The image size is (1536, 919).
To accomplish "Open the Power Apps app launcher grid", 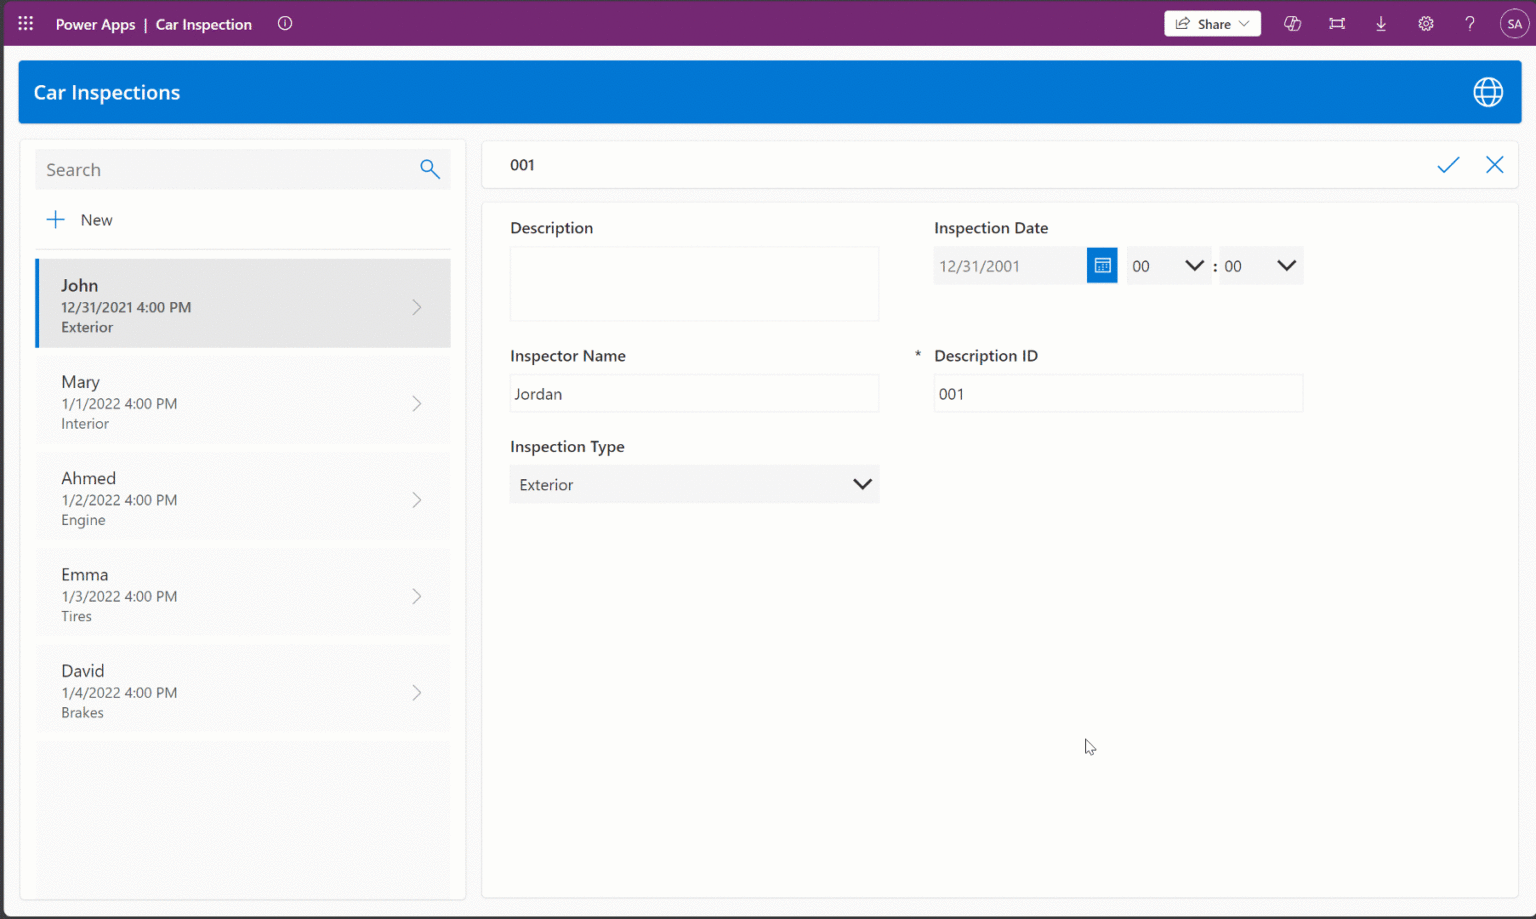I will coord(25,23).
